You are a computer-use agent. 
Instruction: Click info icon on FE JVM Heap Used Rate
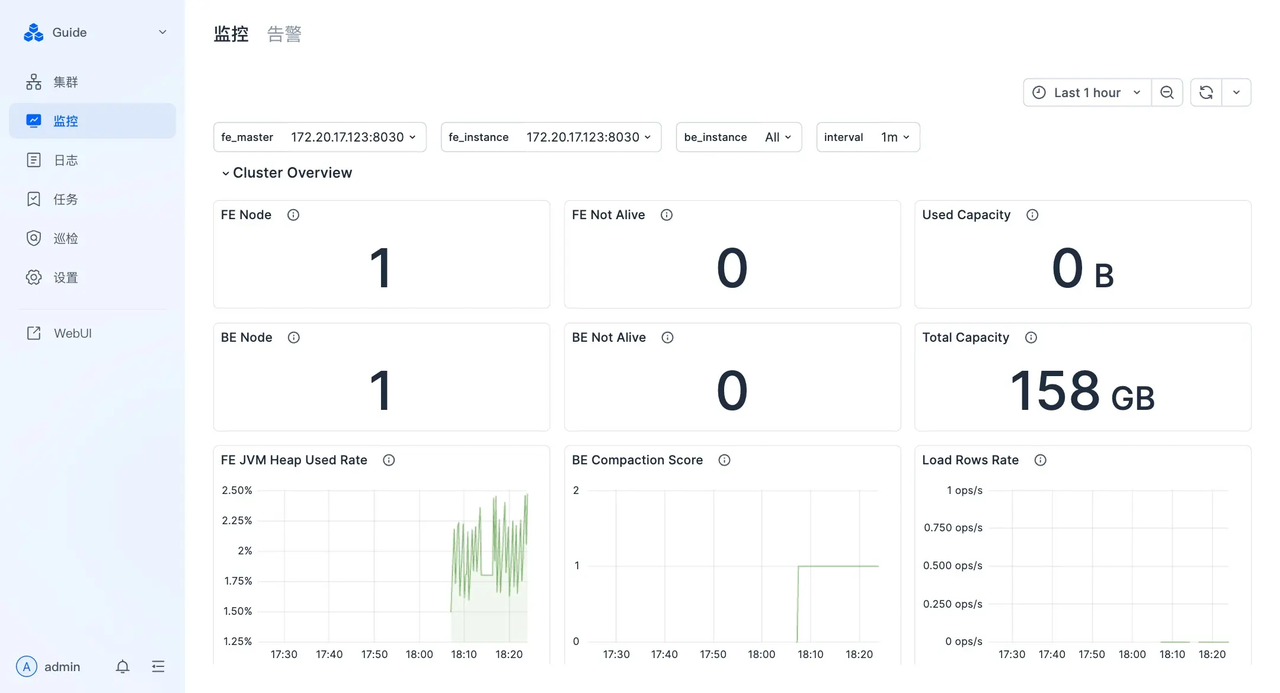(389, 461)
